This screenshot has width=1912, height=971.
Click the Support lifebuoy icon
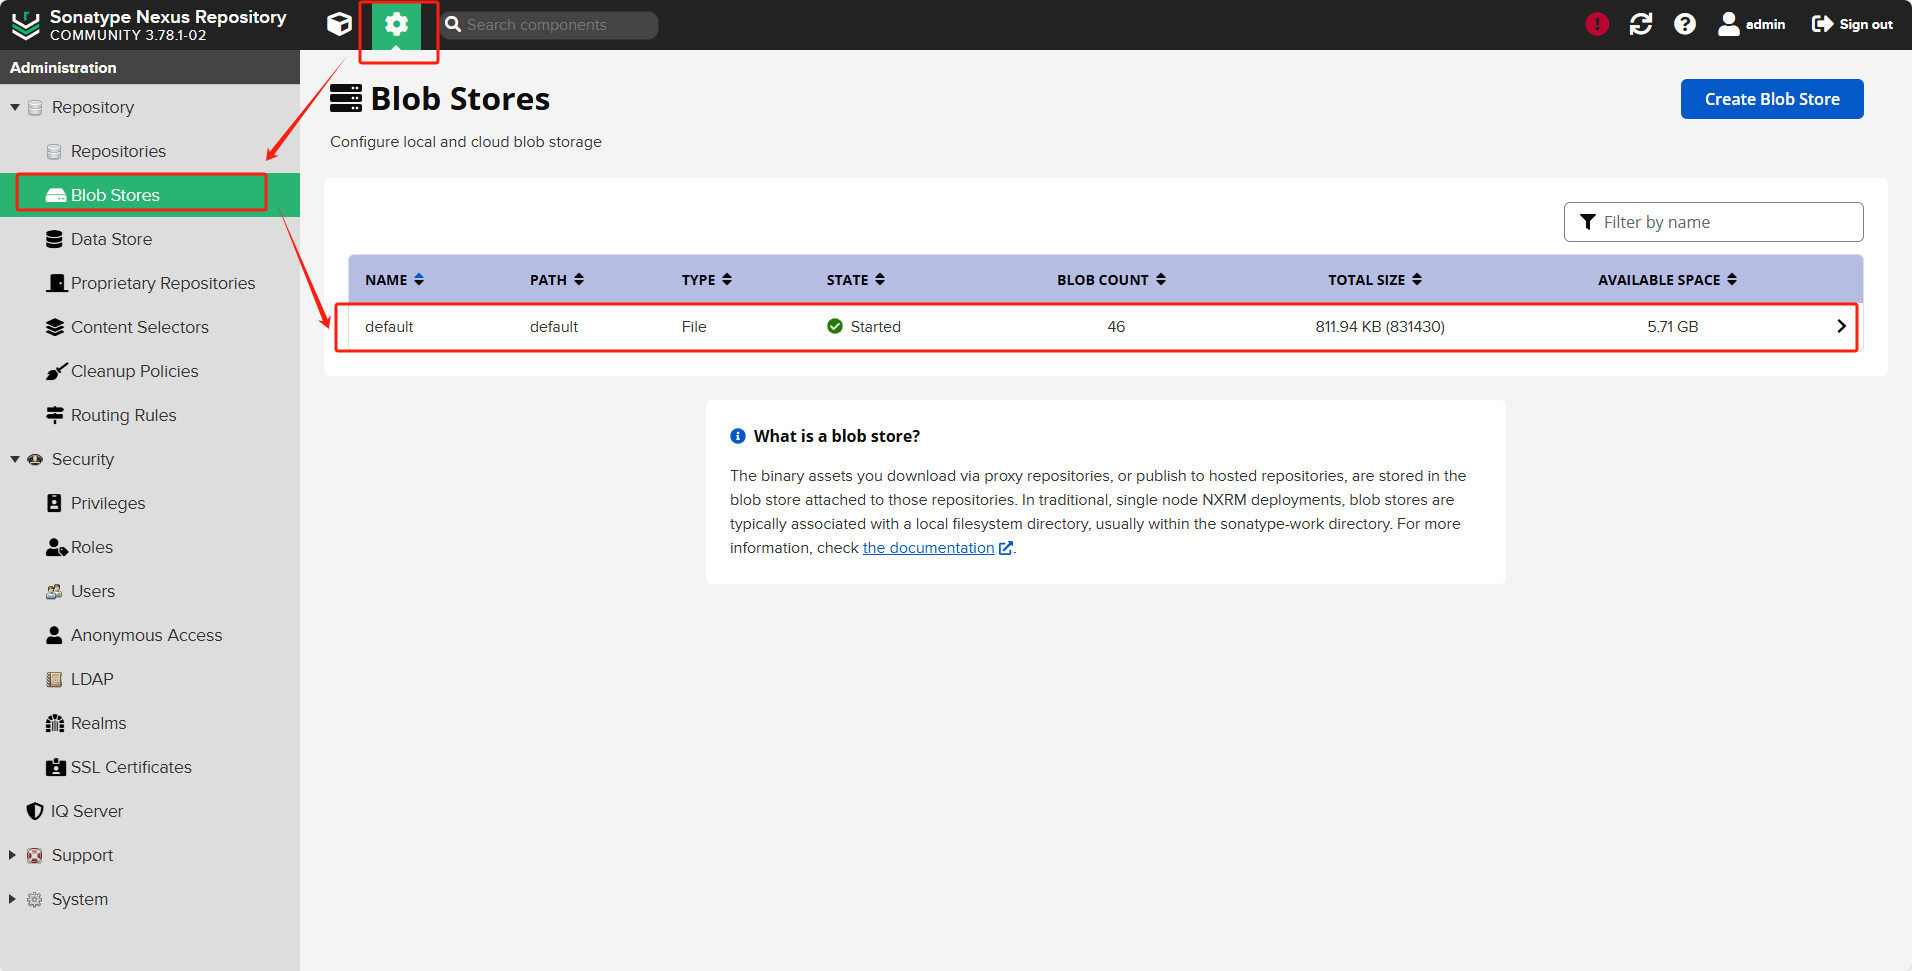(35, 855)
